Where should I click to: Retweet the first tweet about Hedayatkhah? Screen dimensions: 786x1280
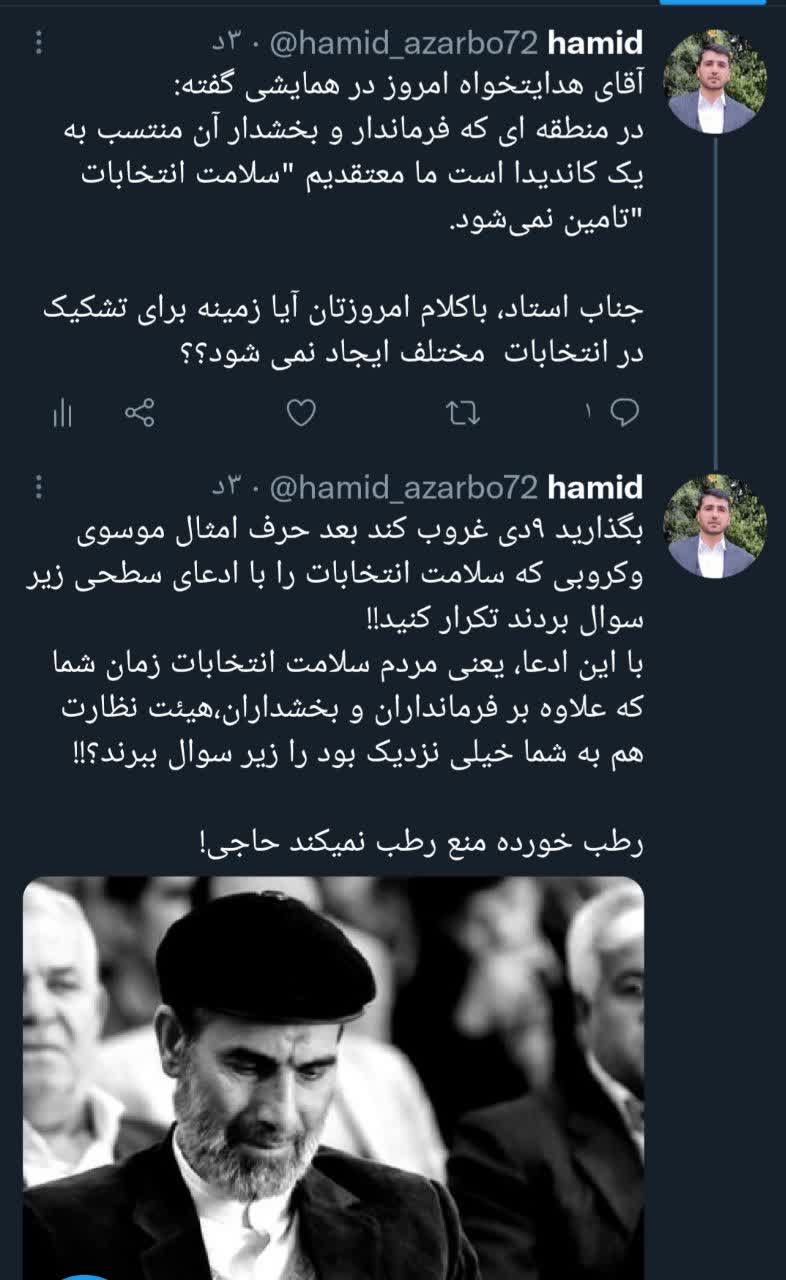[463, 412]
